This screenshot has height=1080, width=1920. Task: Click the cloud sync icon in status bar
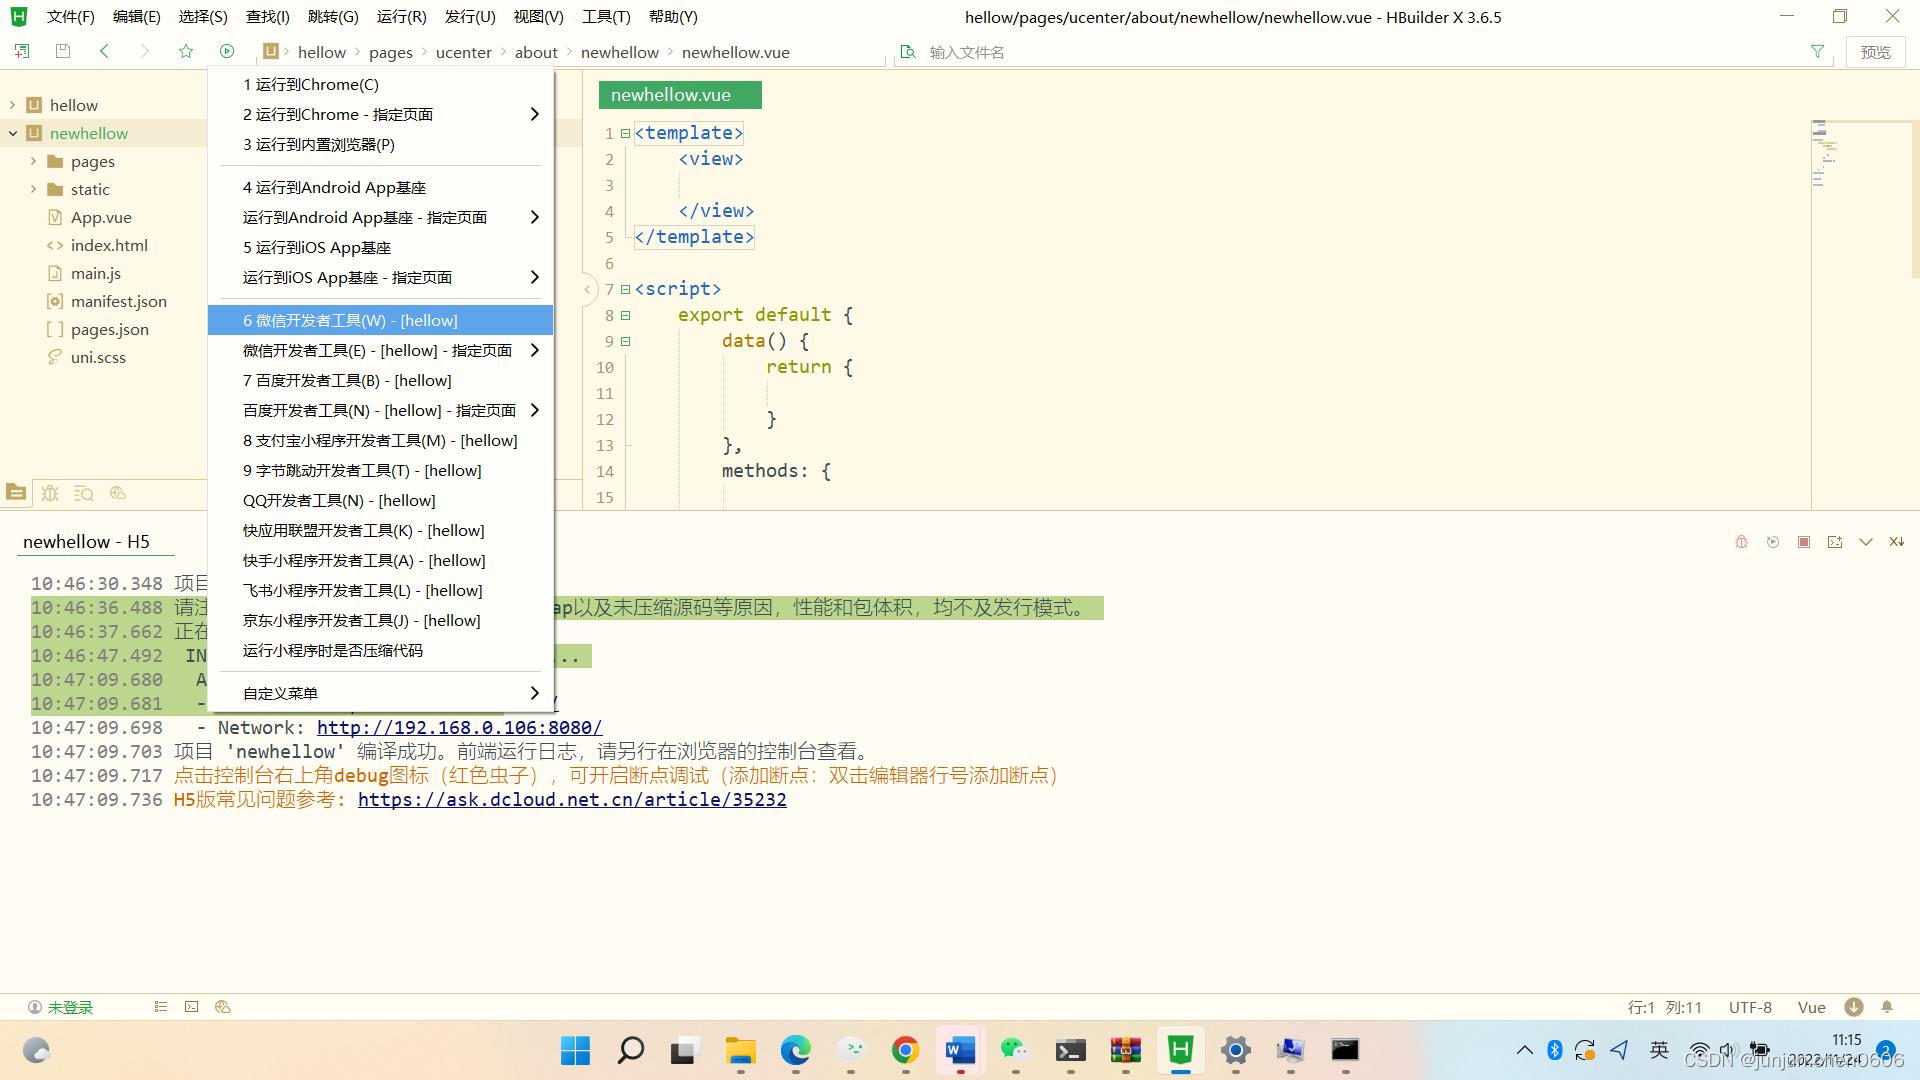pyautogui.click(x=223, y=1007)
